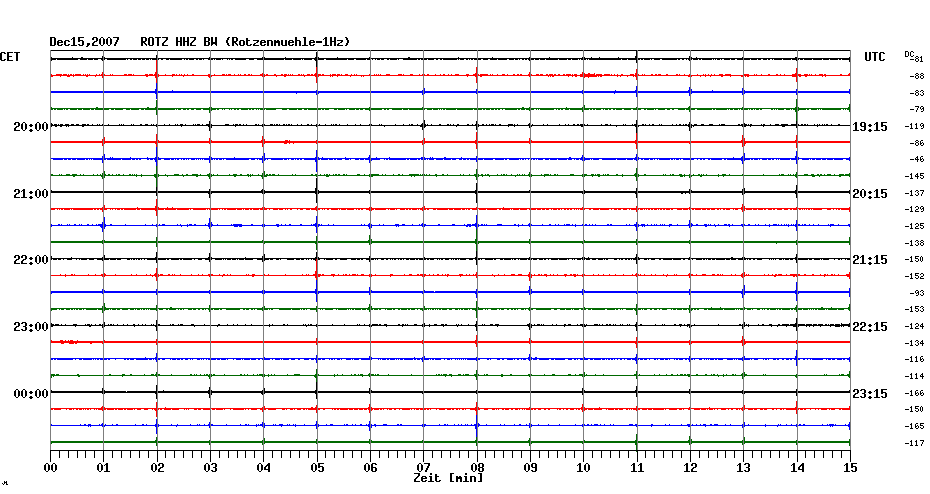Select the "21:15" UTC row label

(870, 260)
